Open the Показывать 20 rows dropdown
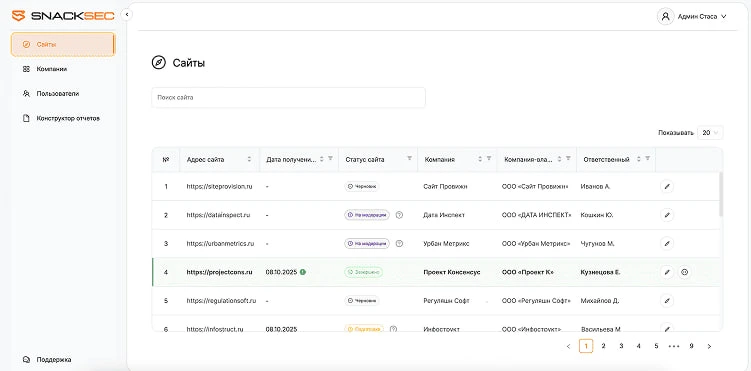Screen dimensions: 751x371 pyautogui.click(x=710, y=133)
